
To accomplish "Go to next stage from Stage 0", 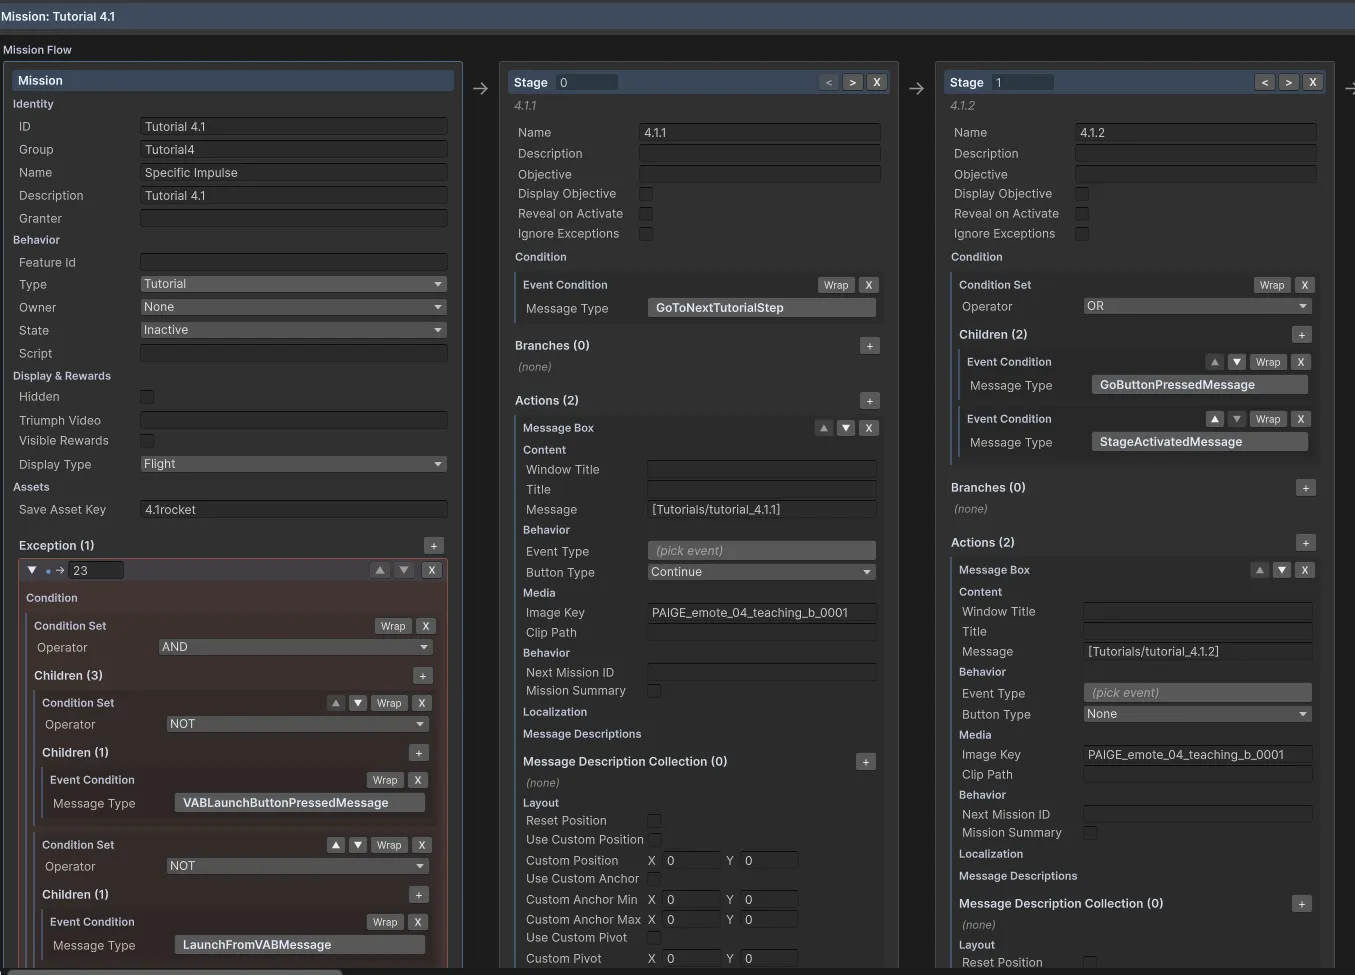I will (853, 83).
